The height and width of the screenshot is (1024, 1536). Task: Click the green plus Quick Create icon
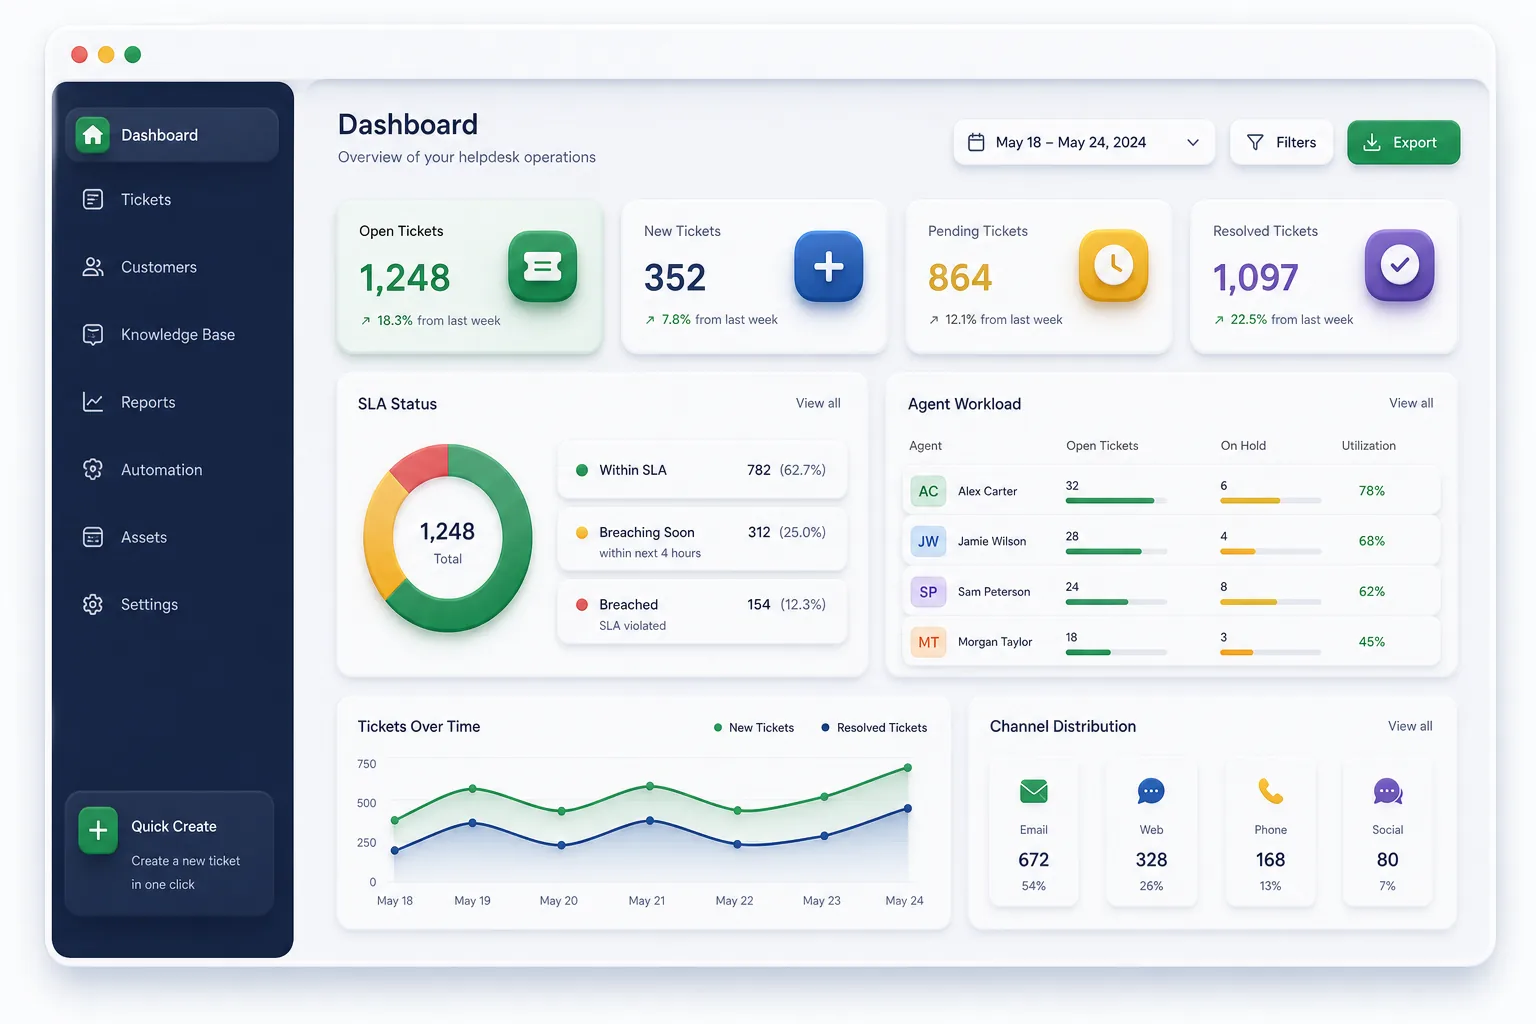point(98,830)
